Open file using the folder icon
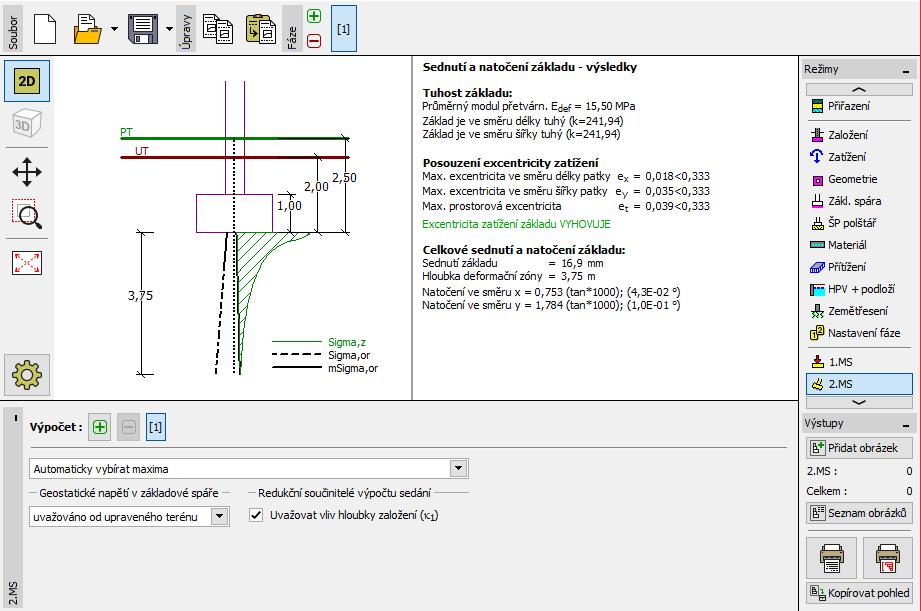 pyautogui.click(x=87, y=29)
